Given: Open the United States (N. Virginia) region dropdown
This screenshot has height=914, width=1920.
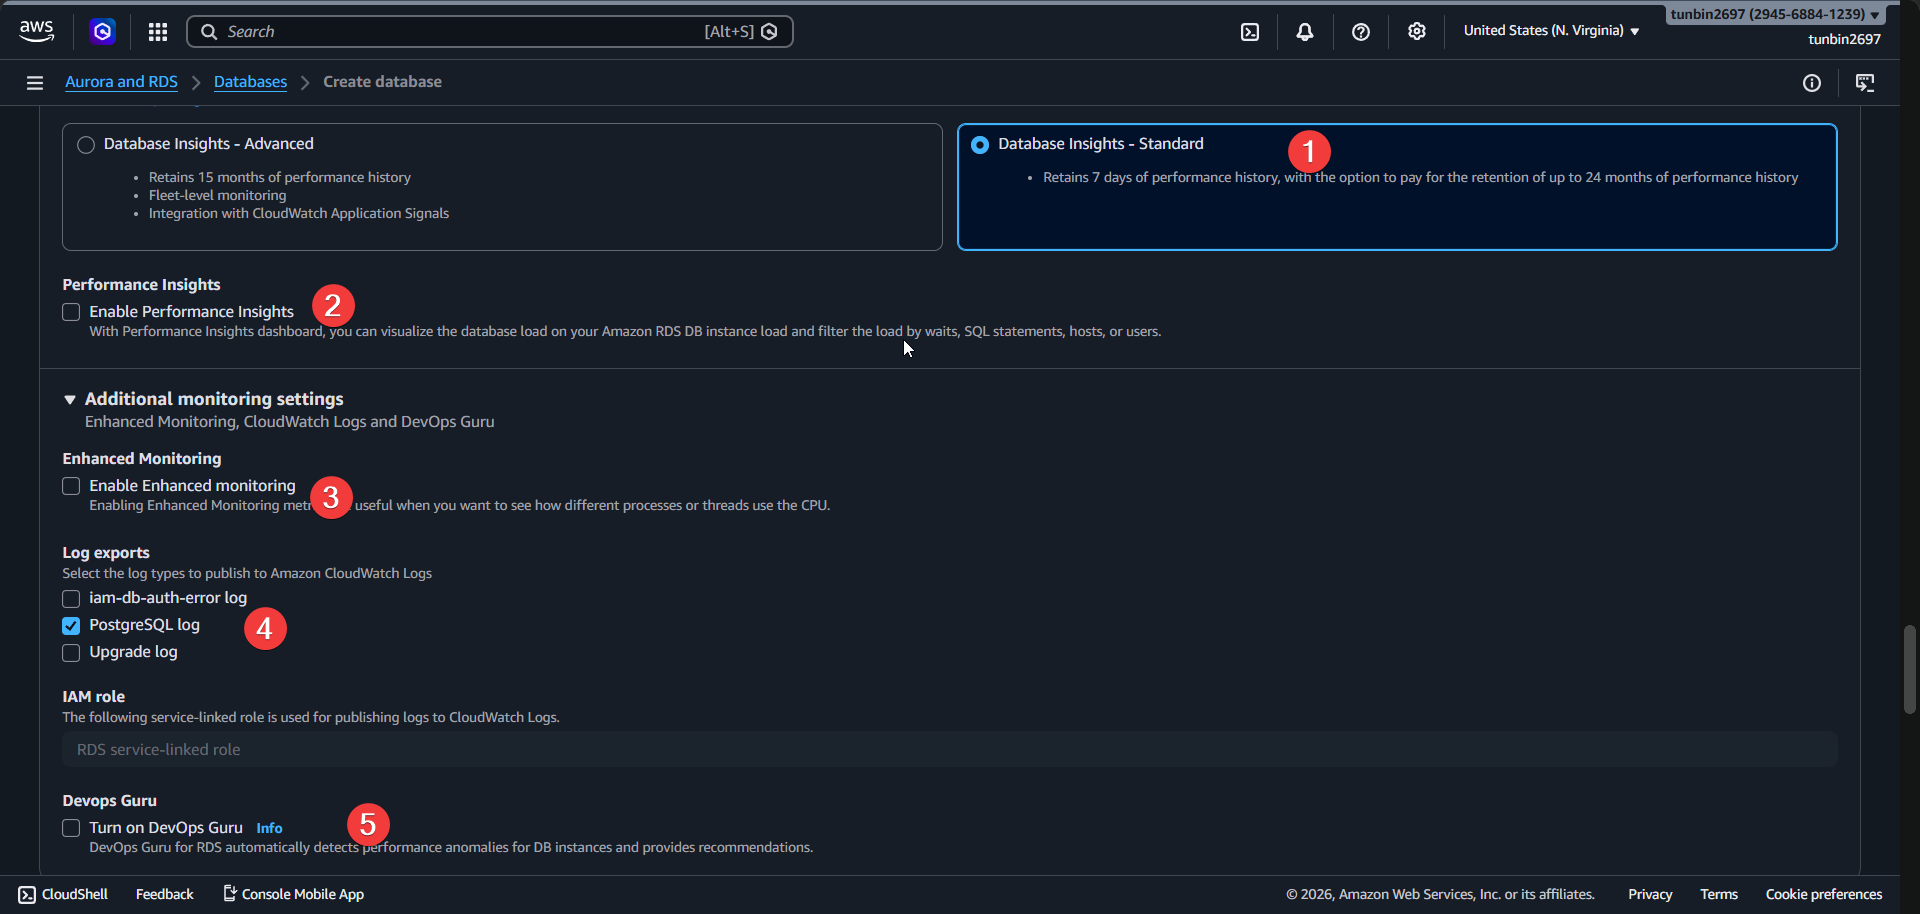Looking at the screenshot, I should (x=1549, y=30).
